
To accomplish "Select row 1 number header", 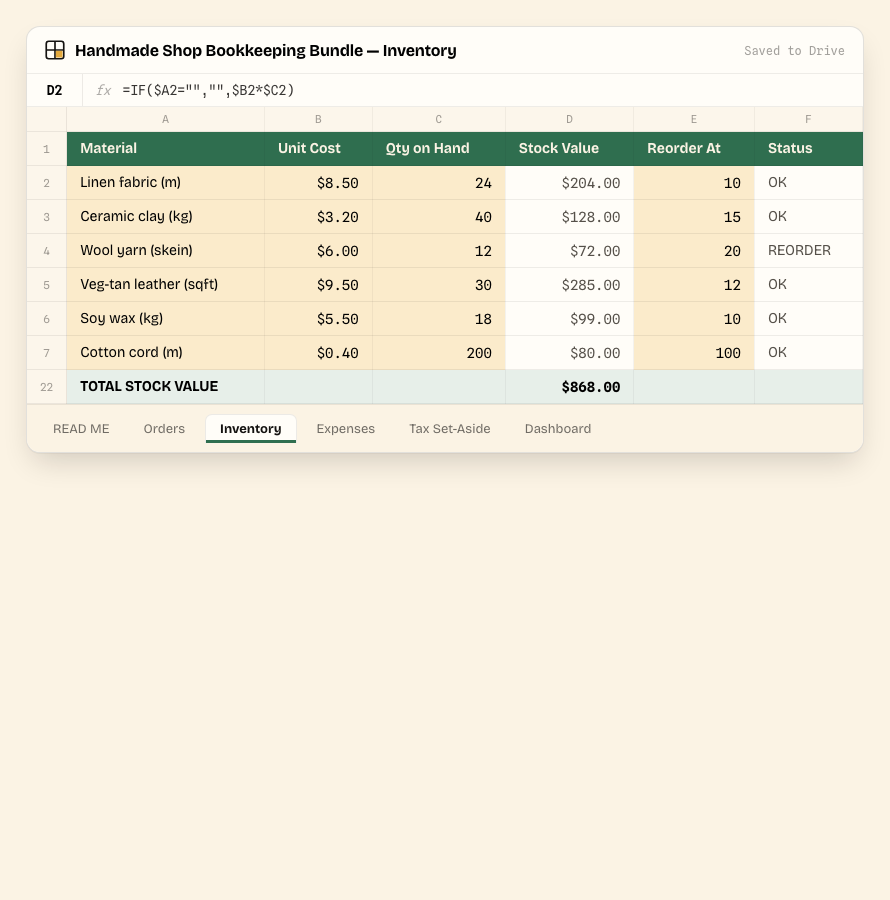I will point(46,149).
